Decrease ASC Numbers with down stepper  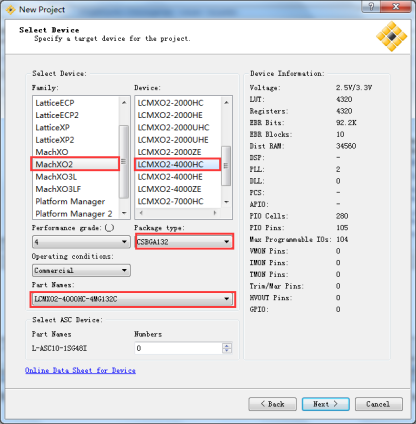(x=227, y=351)
